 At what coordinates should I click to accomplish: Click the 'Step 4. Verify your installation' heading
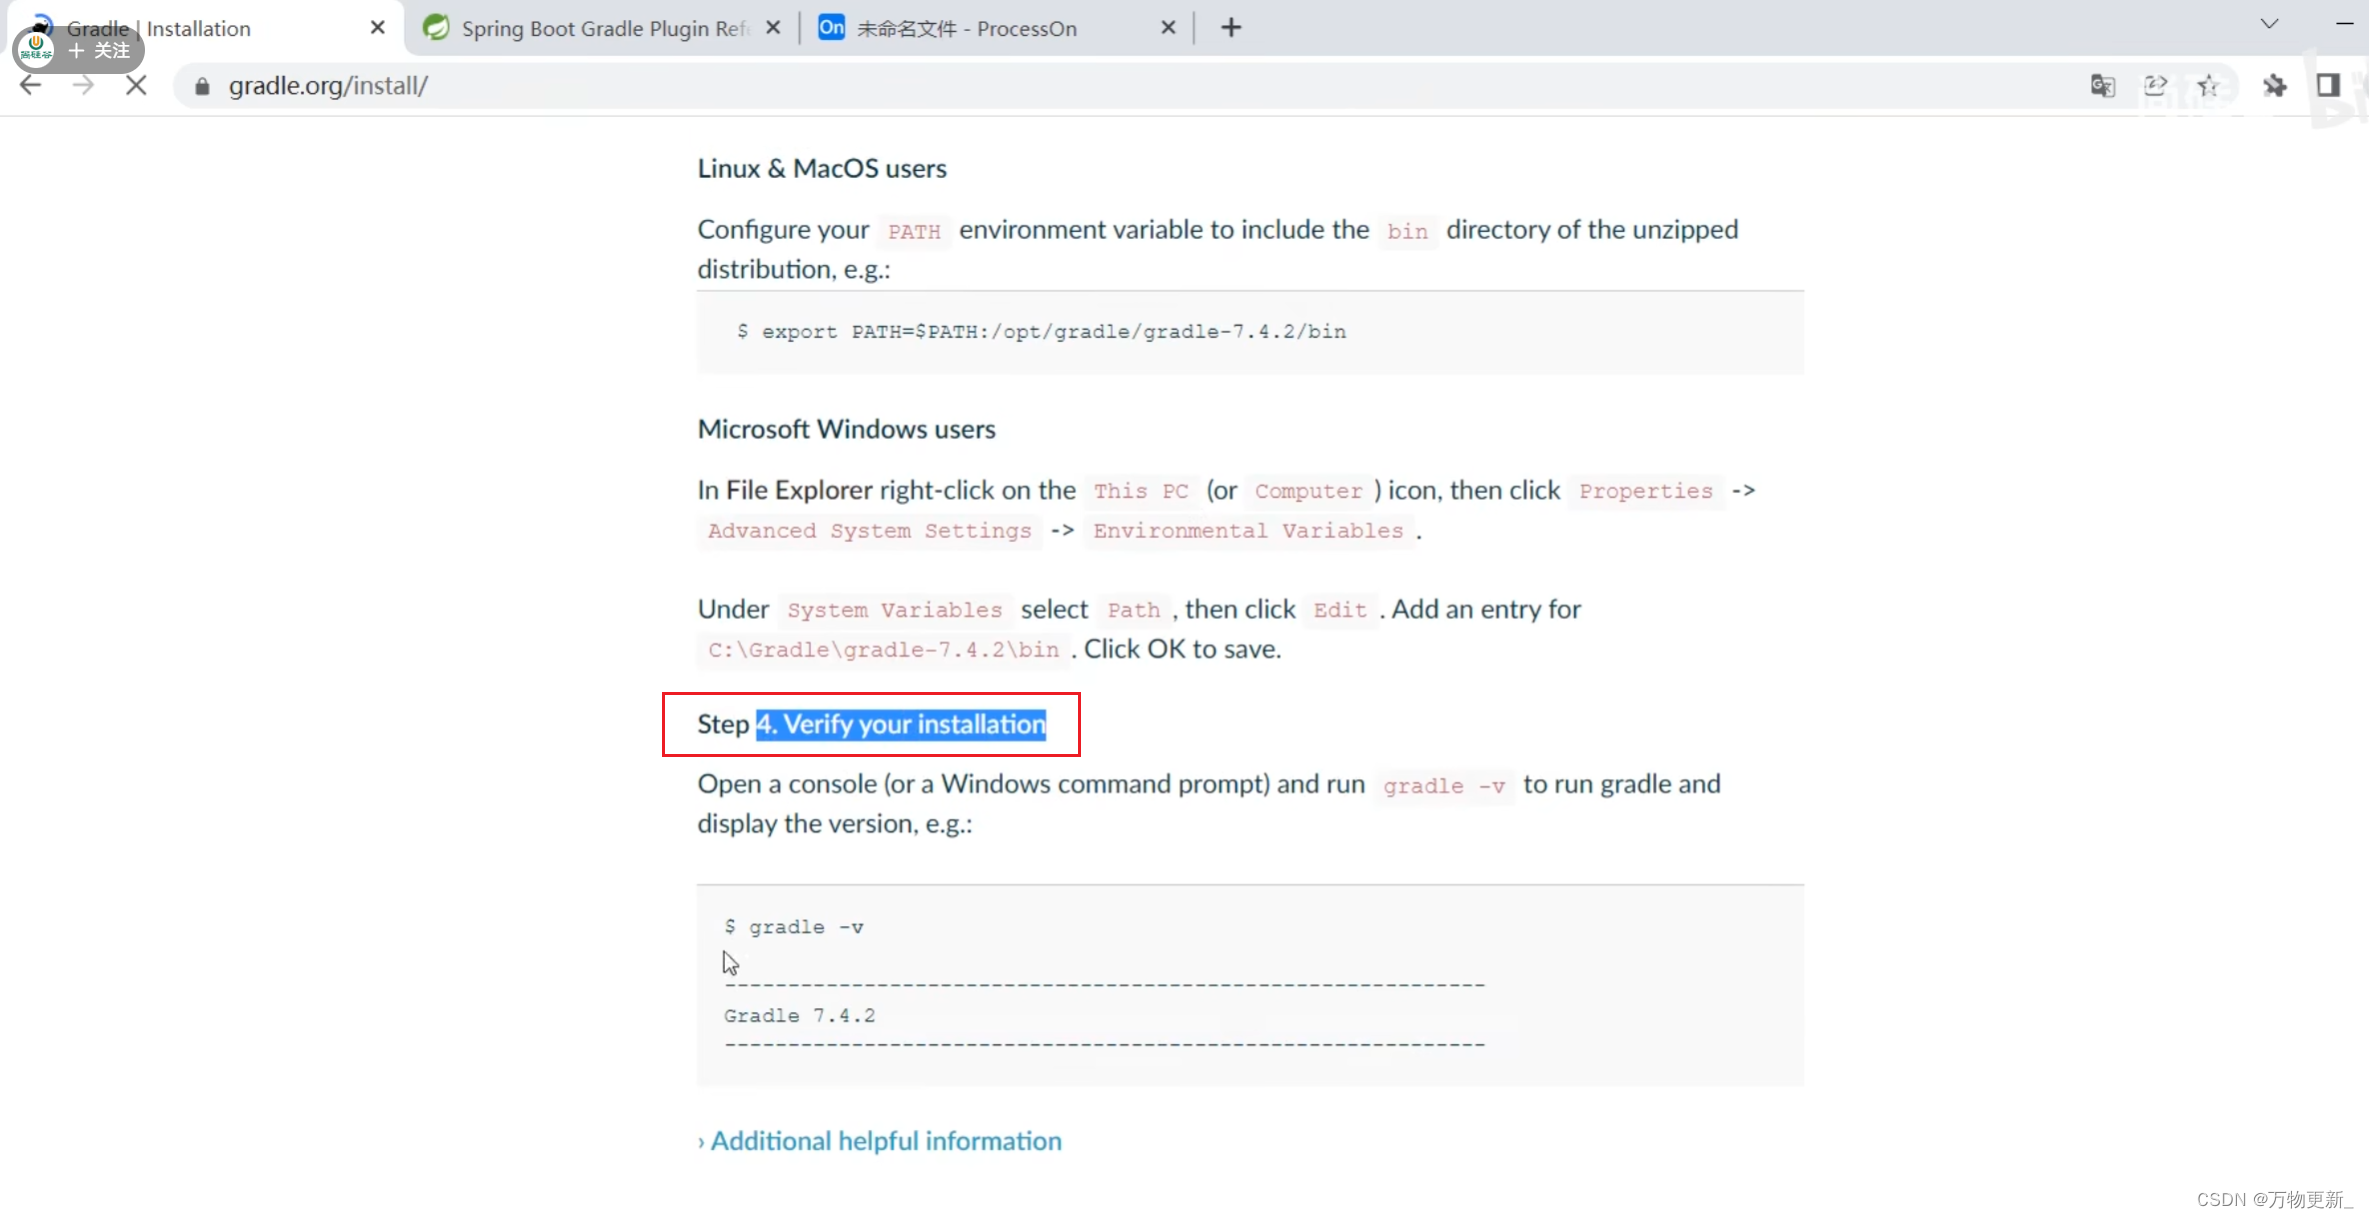[872, 724]
